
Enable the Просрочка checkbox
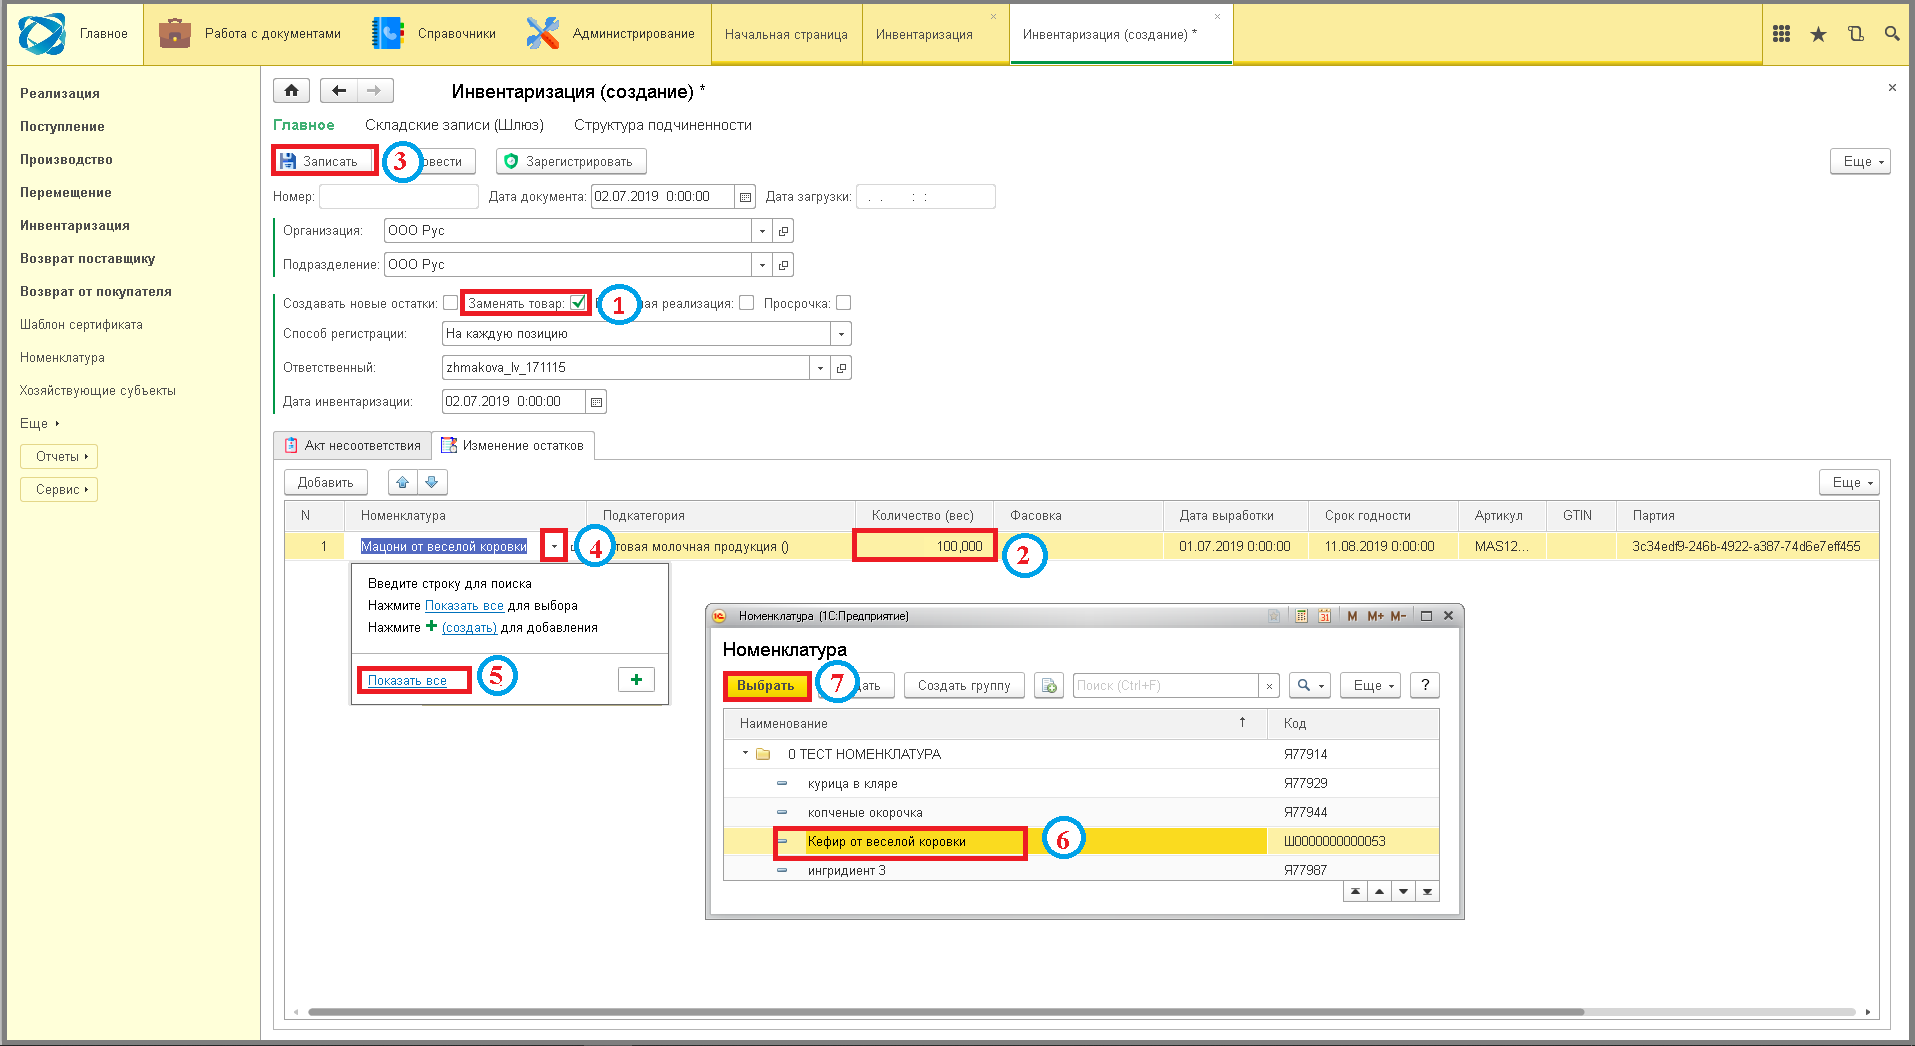click(844, 303)
